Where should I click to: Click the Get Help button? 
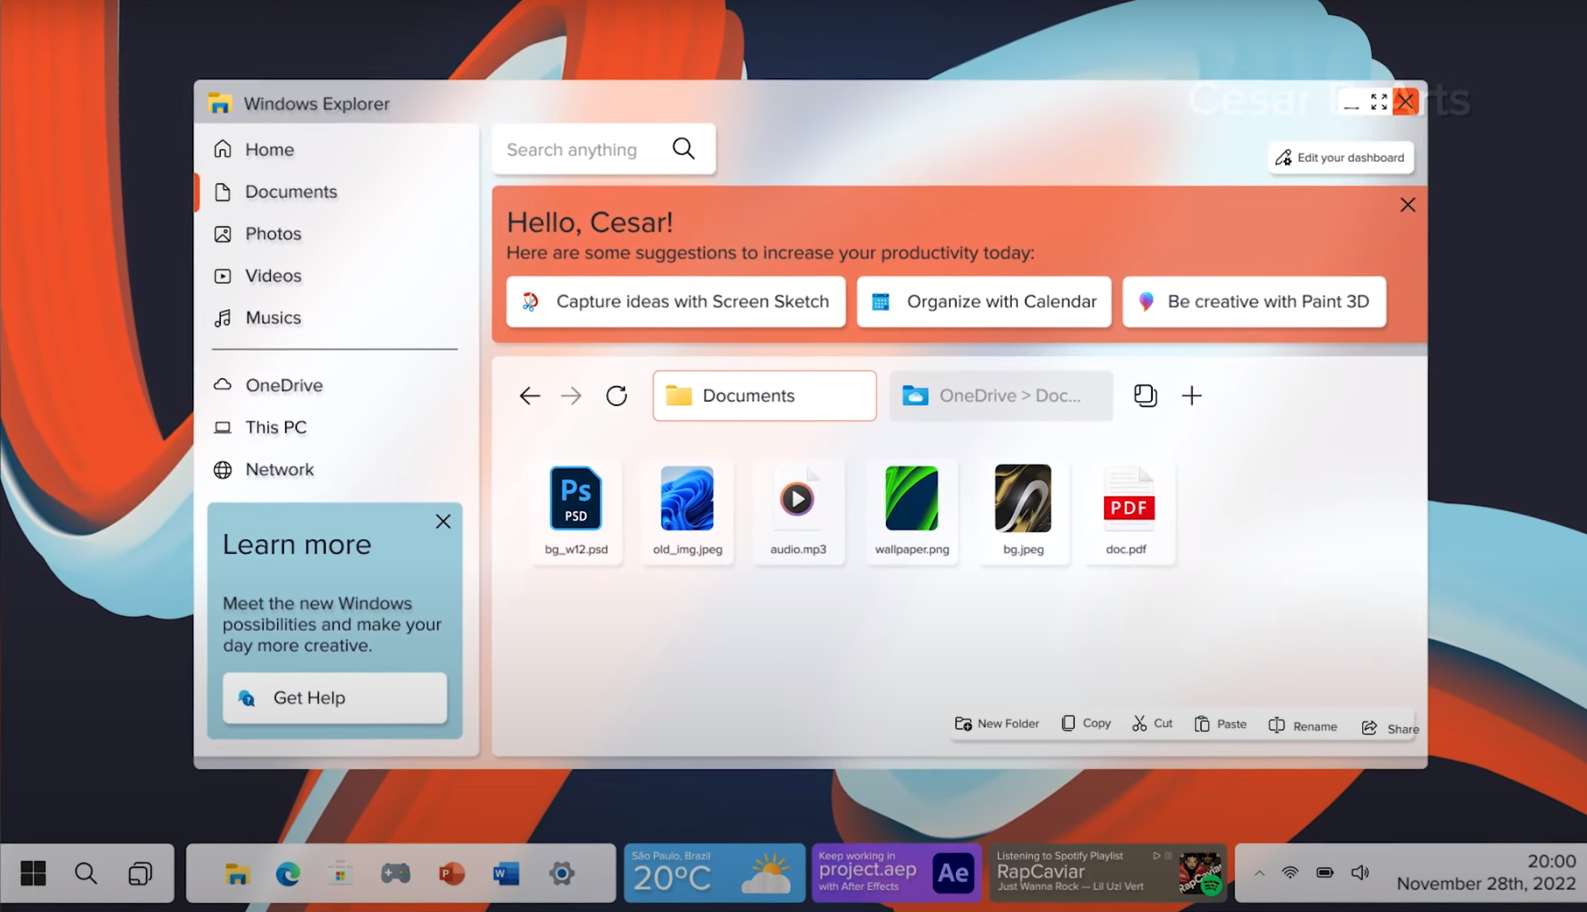[334, 698]
